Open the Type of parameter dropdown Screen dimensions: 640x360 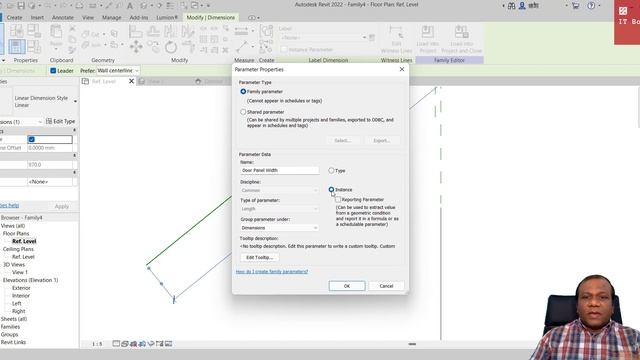280,209
